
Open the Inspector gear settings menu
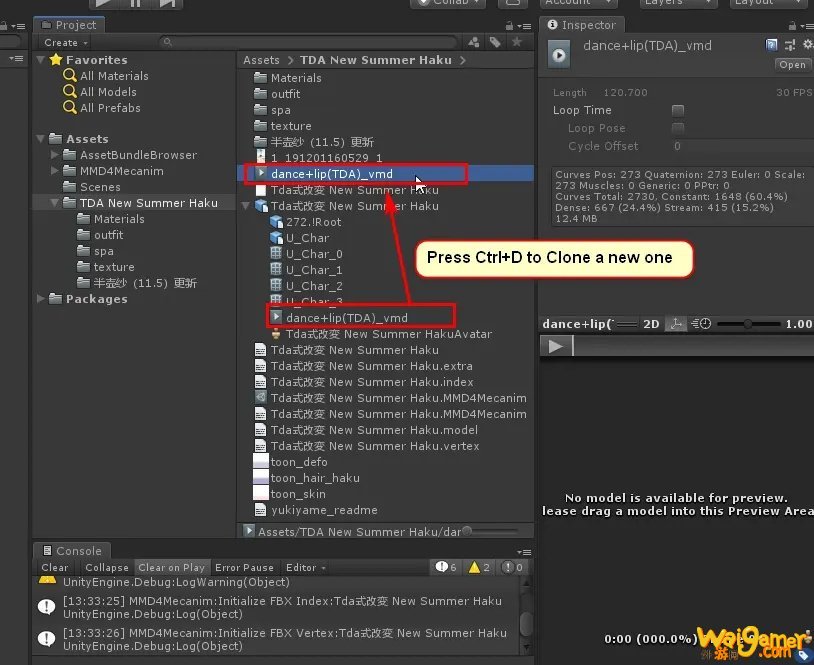pos(807,45)
